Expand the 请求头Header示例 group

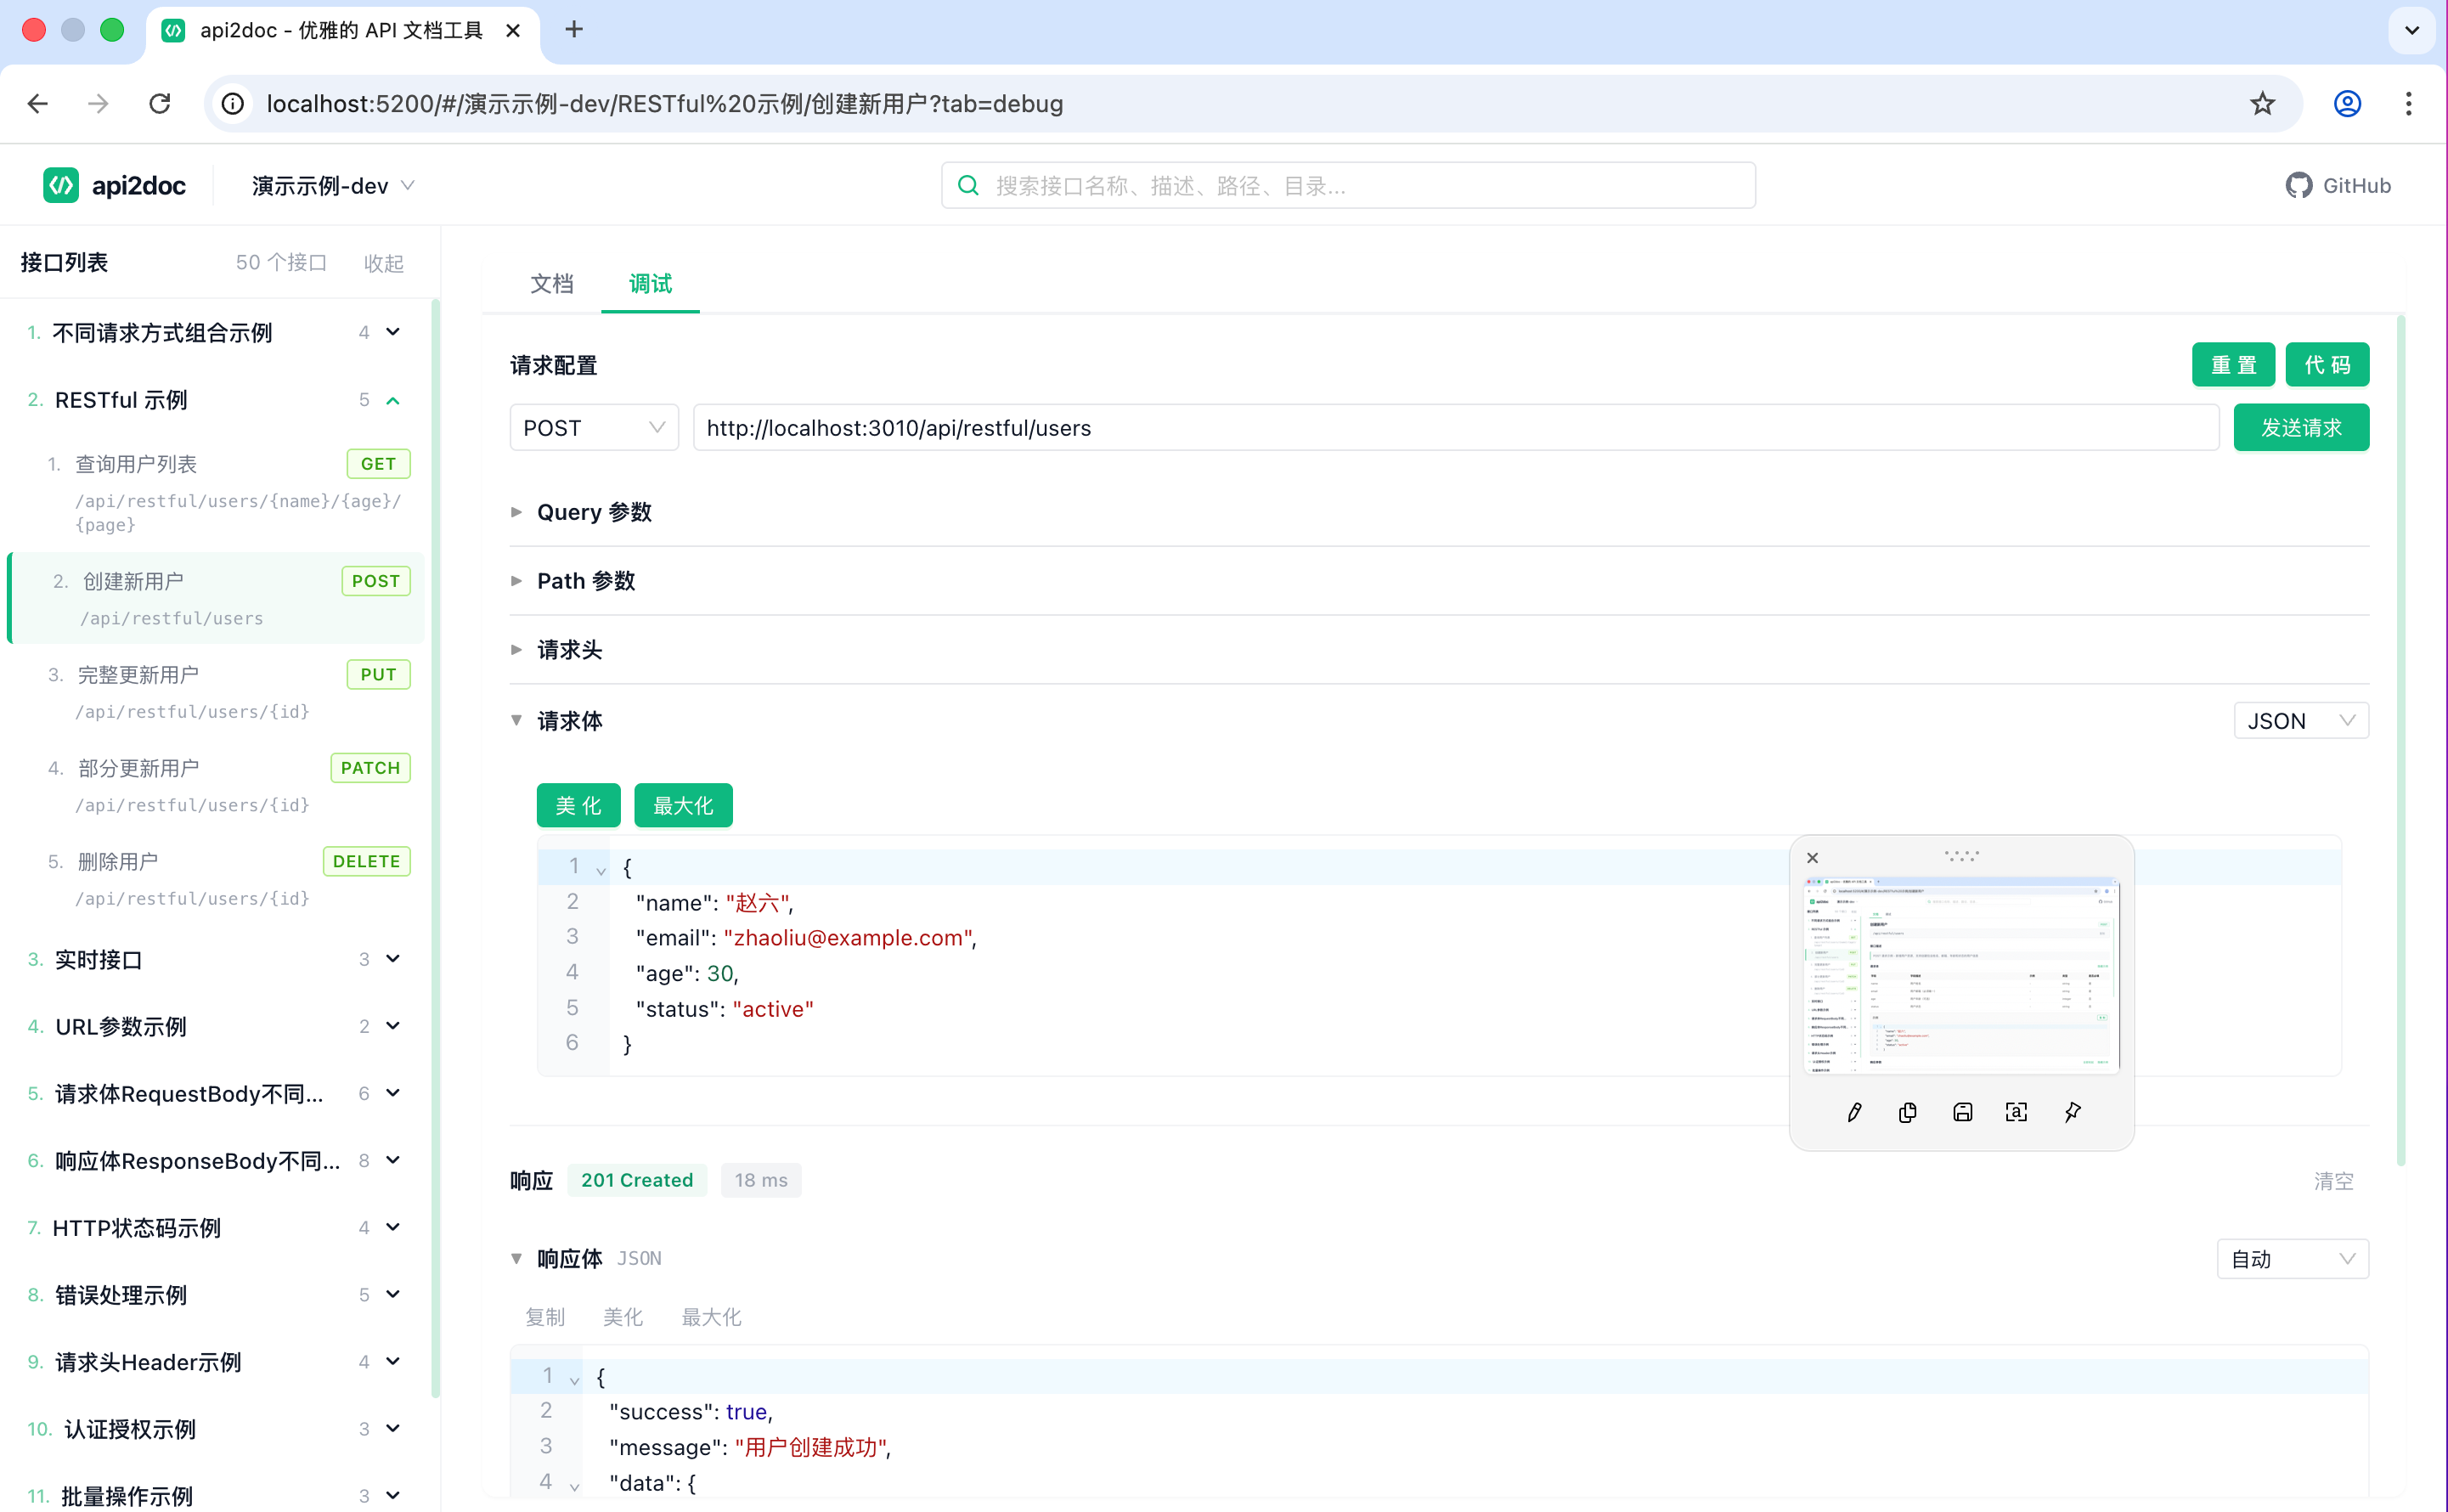click(393, 1361)
